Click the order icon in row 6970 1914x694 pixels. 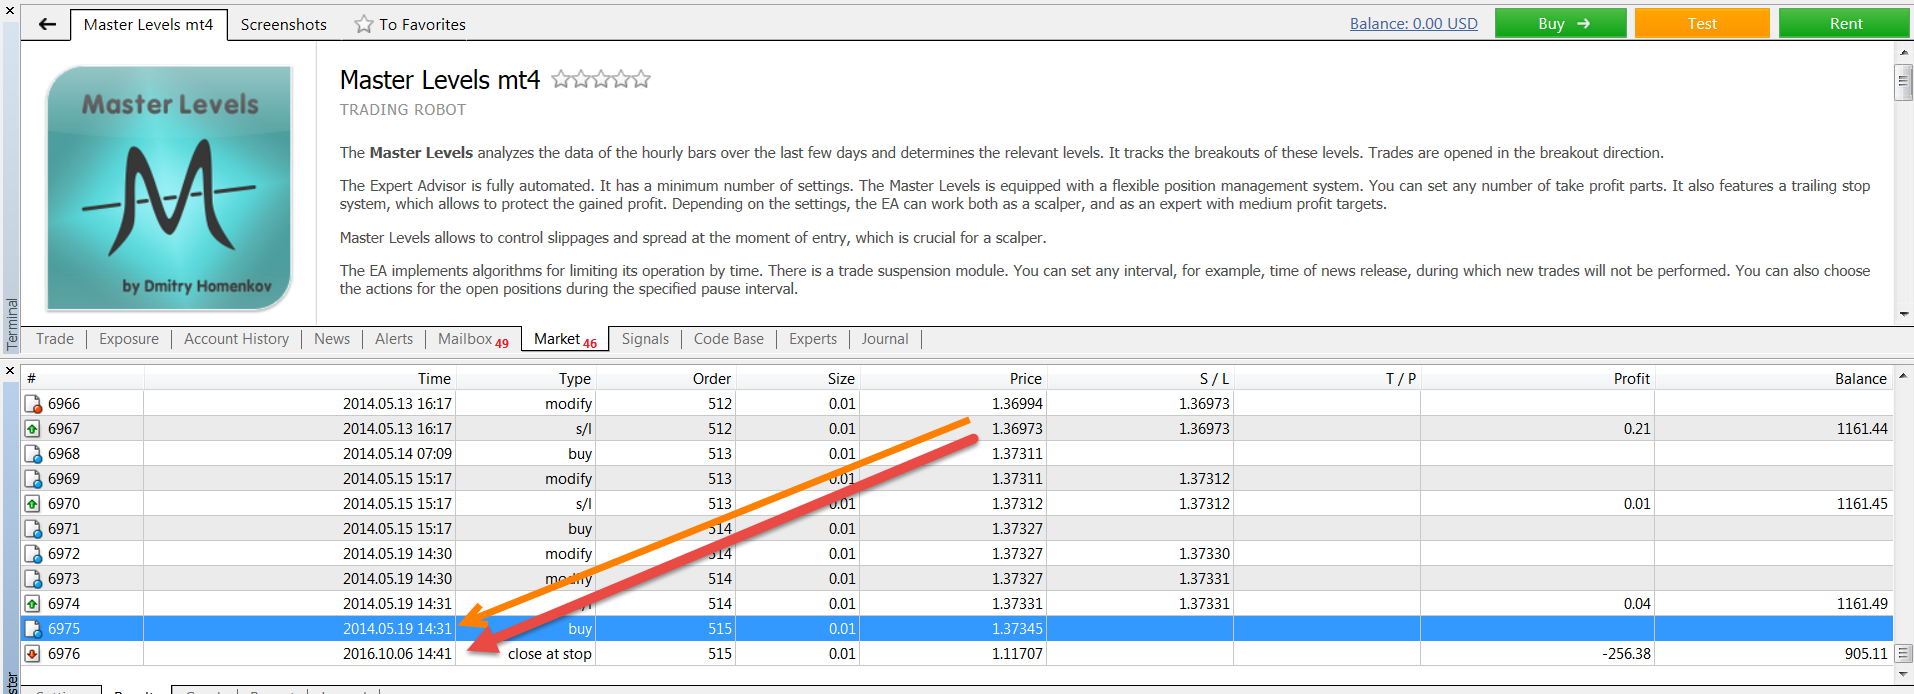coord(33,504)
